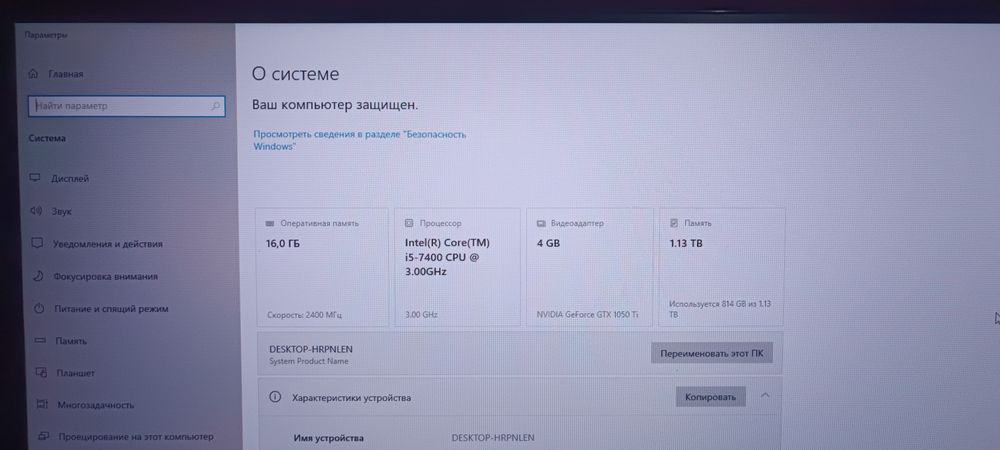Click the processor icon in Процессор card
Screen dimensions: 1000x450
click(x=409, y=224)
